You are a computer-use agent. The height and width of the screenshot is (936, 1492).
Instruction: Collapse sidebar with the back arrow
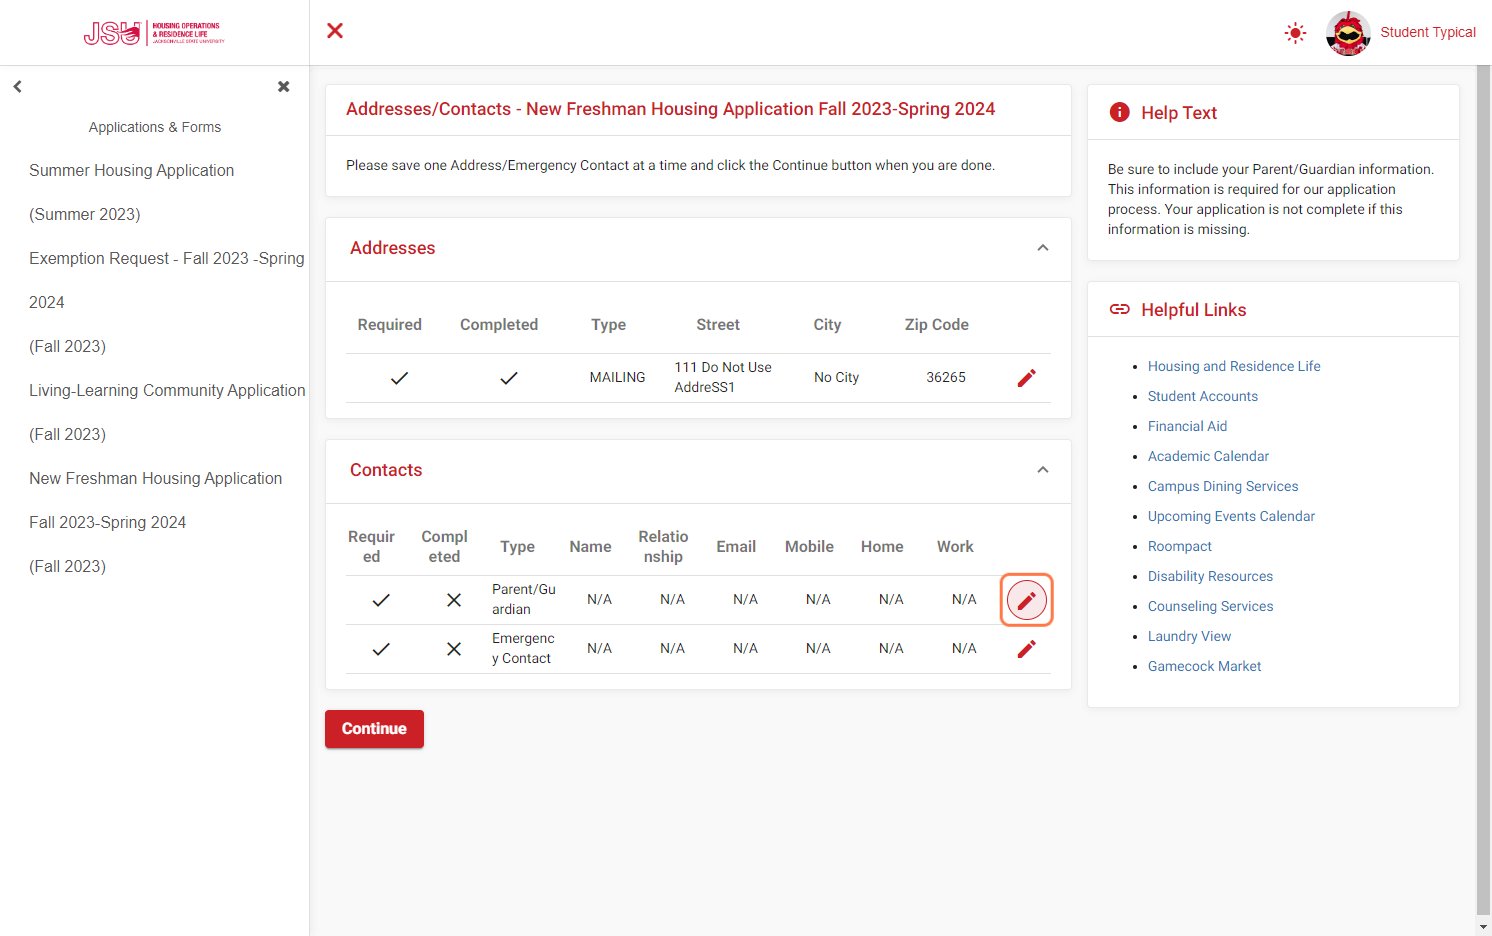click(17, 87)
